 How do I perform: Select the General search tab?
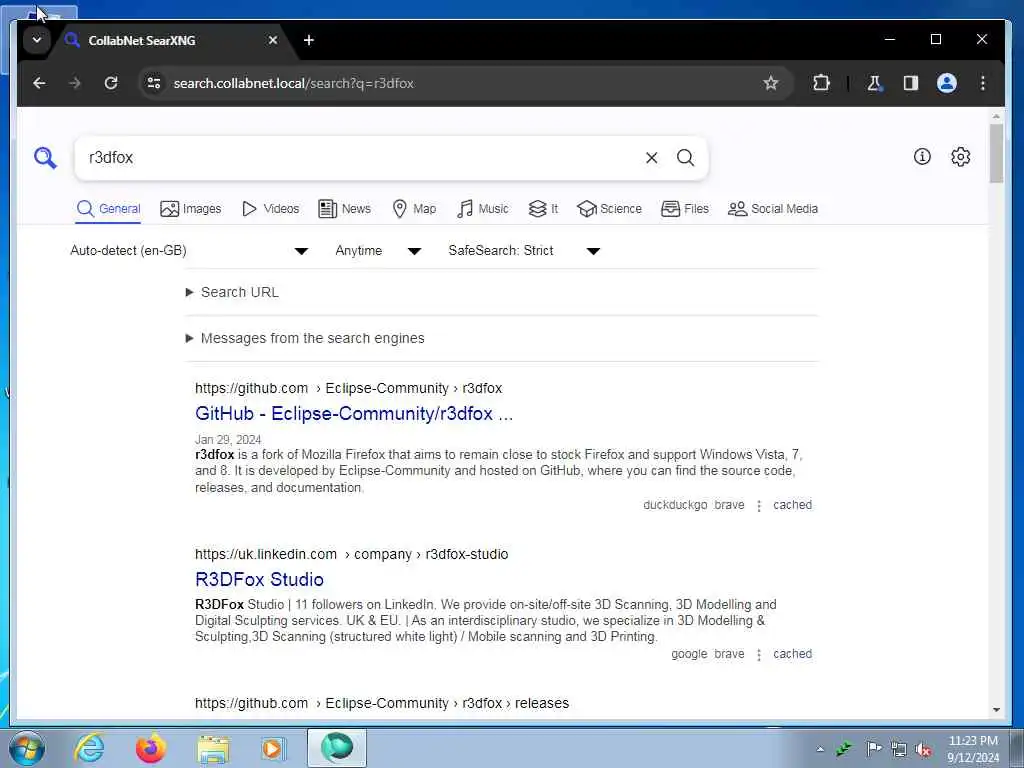click(108, 209)
